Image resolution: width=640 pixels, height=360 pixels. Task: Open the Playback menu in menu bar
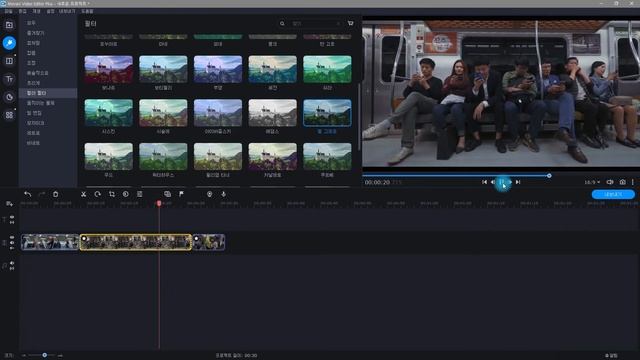click(36, 11)
